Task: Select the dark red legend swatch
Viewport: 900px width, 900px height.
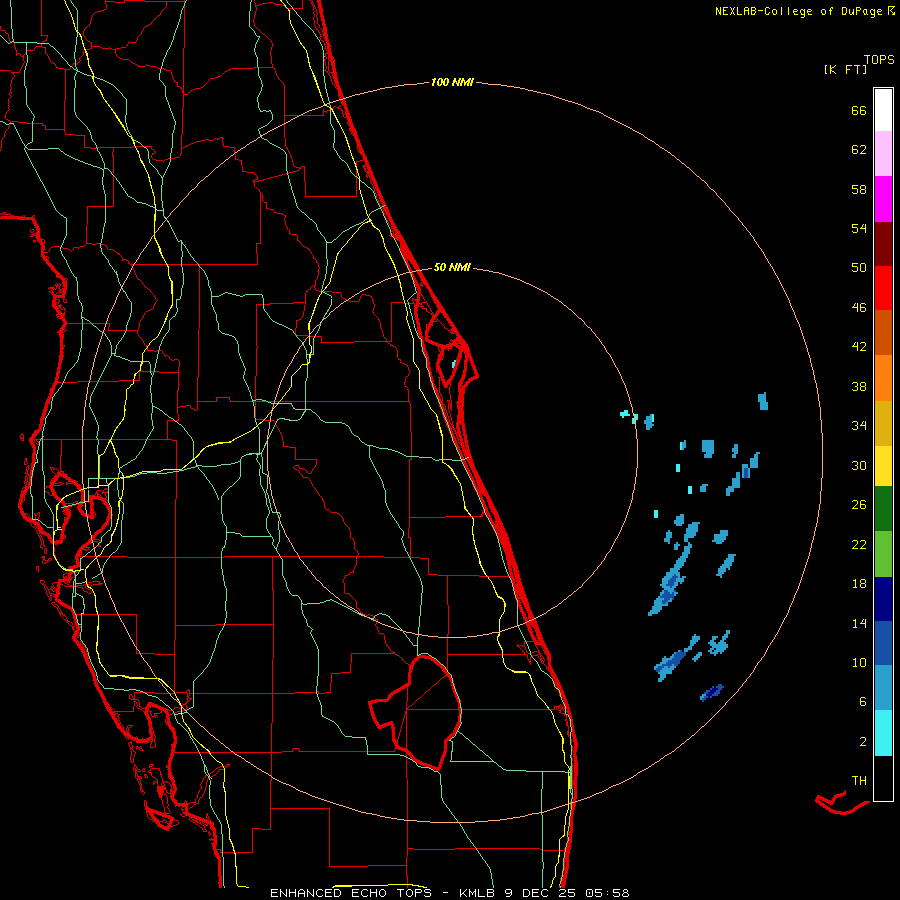Action: (883, 244)
